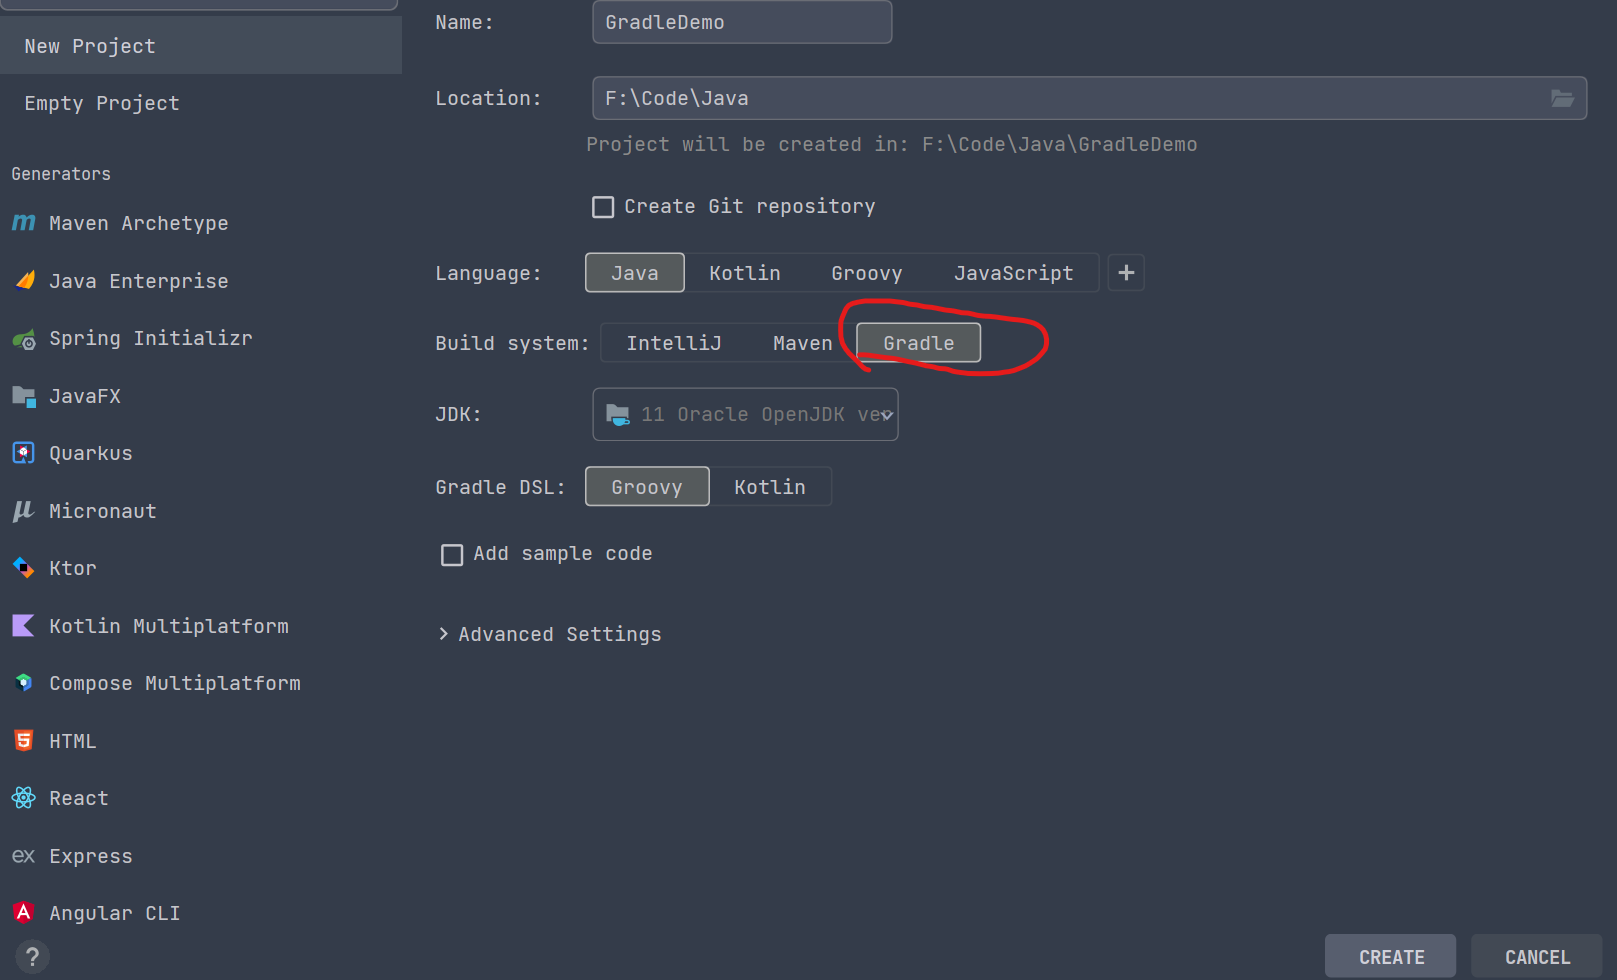The height and width of the screenshot is (980, 1617).
Task: Click the JavaFX folder icon
Action: (x=24, y=396)
